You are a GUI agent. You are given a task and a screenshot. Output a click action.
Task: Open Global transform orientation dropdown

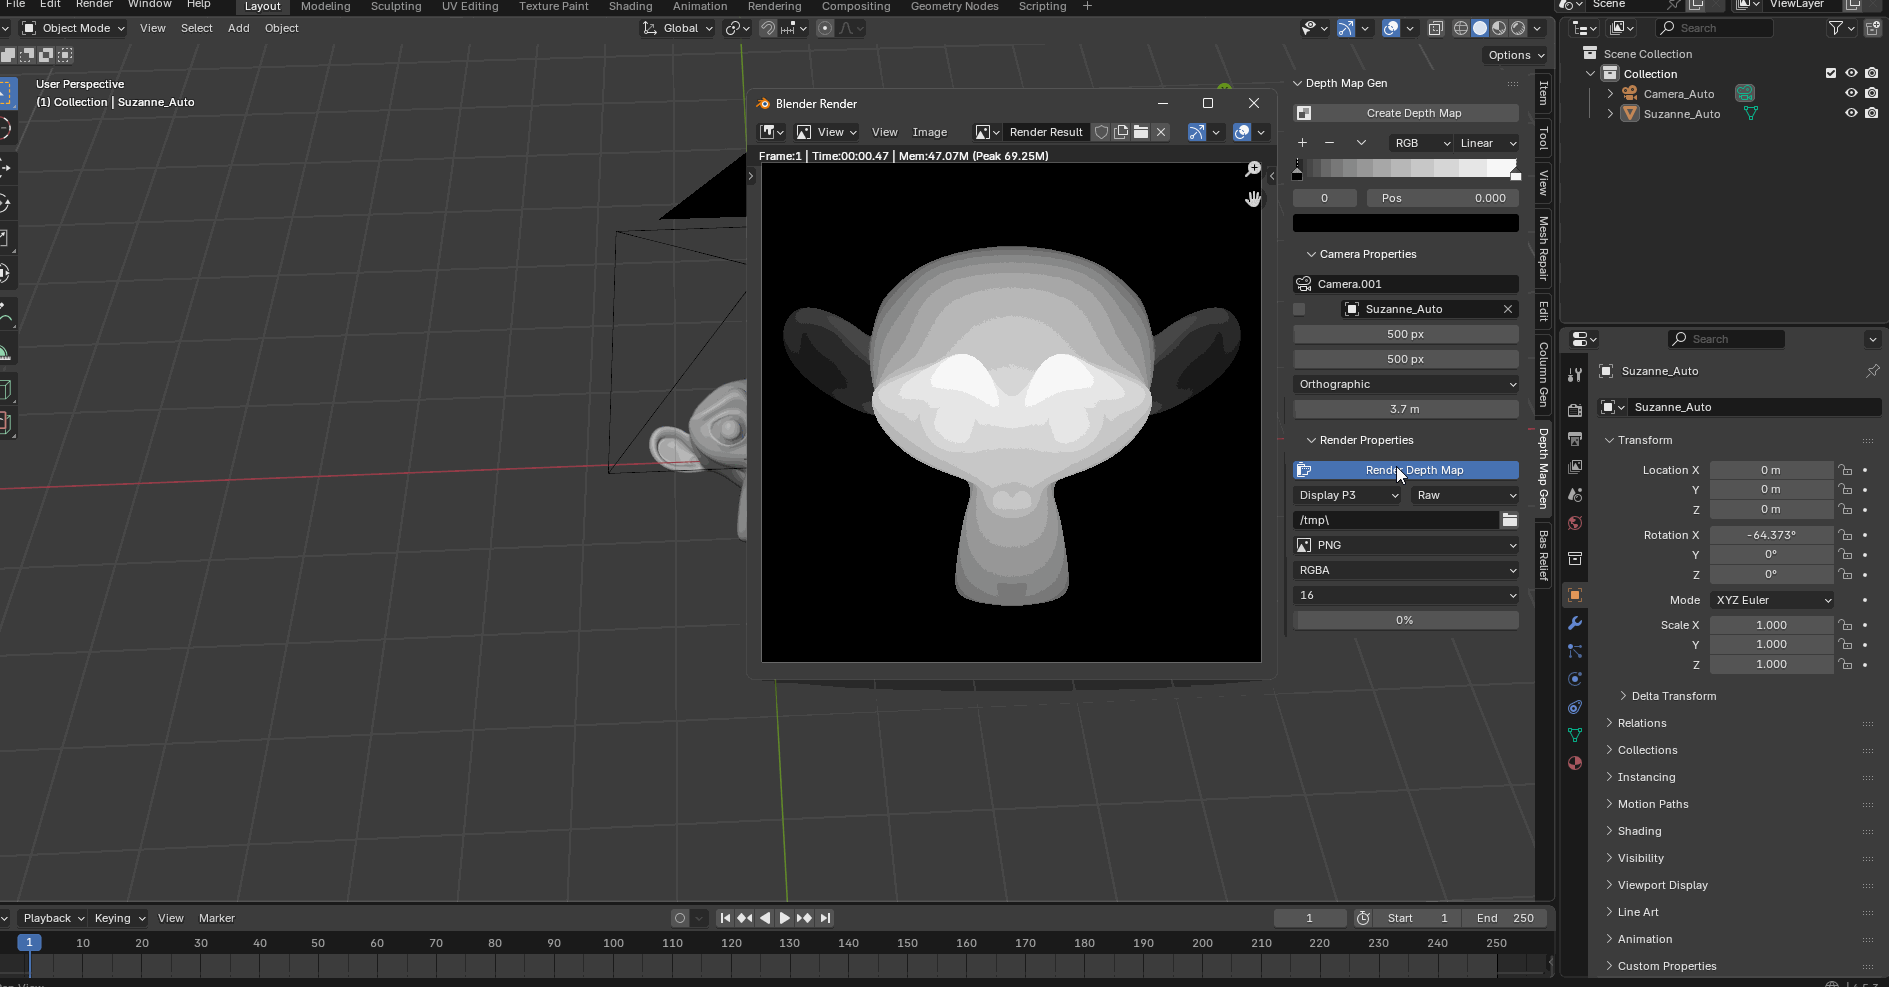point(678,28)
